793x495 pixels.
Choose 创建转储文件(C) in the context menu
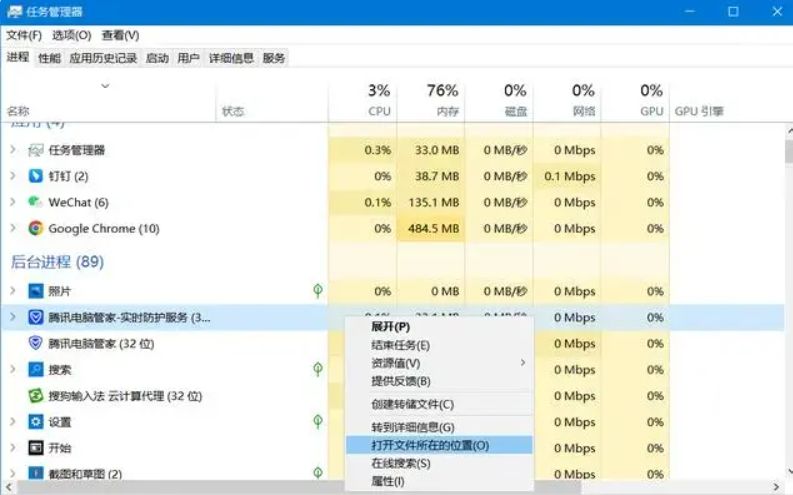click(x=439, y=404)
